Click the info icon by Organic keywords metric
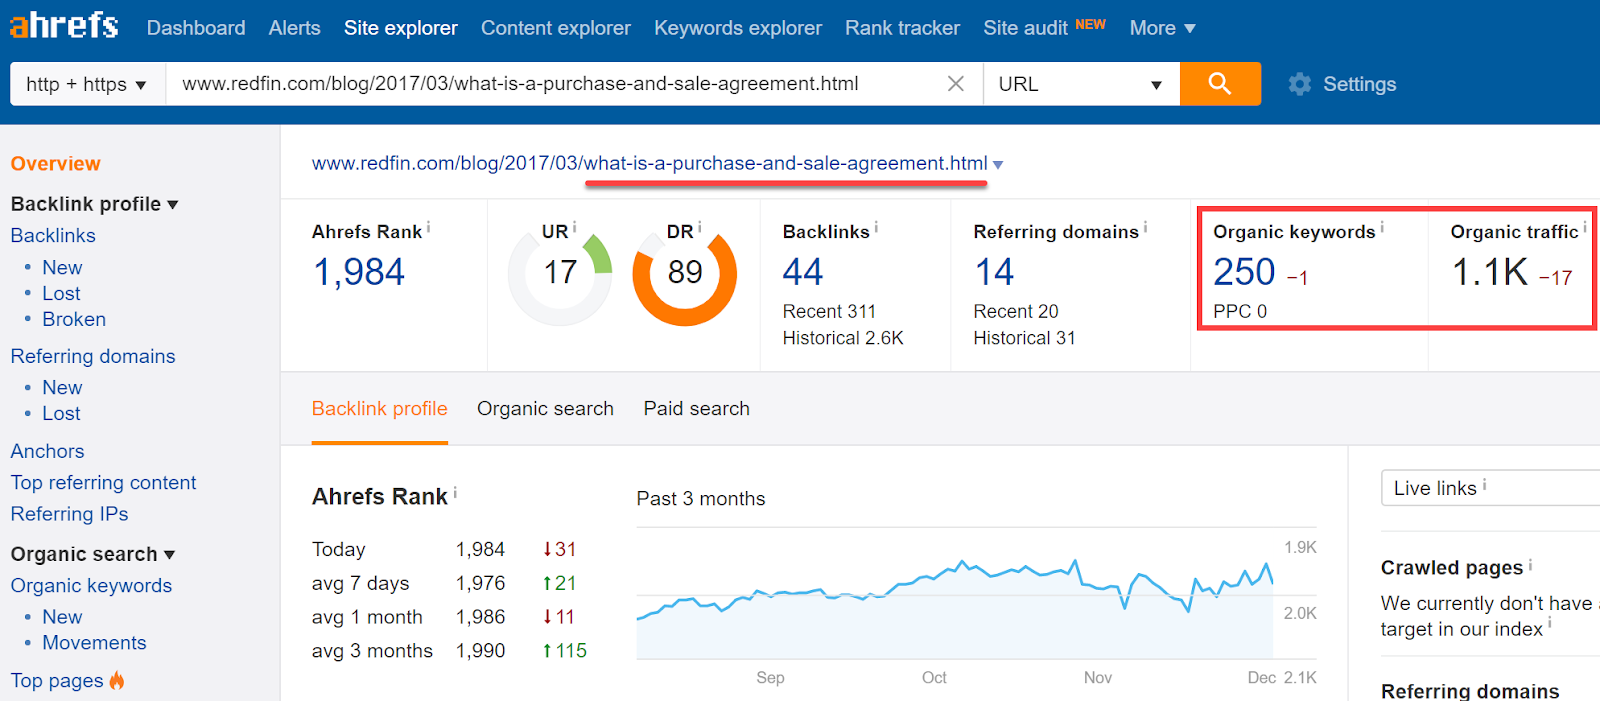 pos(1382,228)
